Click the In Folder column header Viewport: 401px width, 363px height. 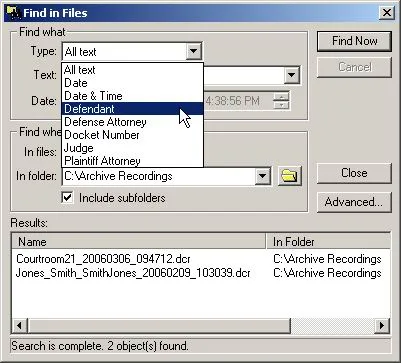(x=328, y=242)
